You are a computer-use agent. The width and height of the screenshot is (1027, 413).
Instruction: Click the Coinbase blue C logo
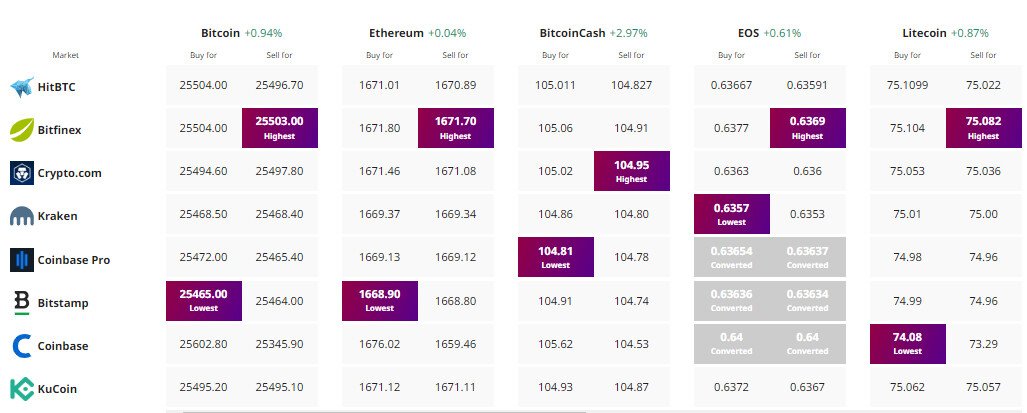pos(22,346)
